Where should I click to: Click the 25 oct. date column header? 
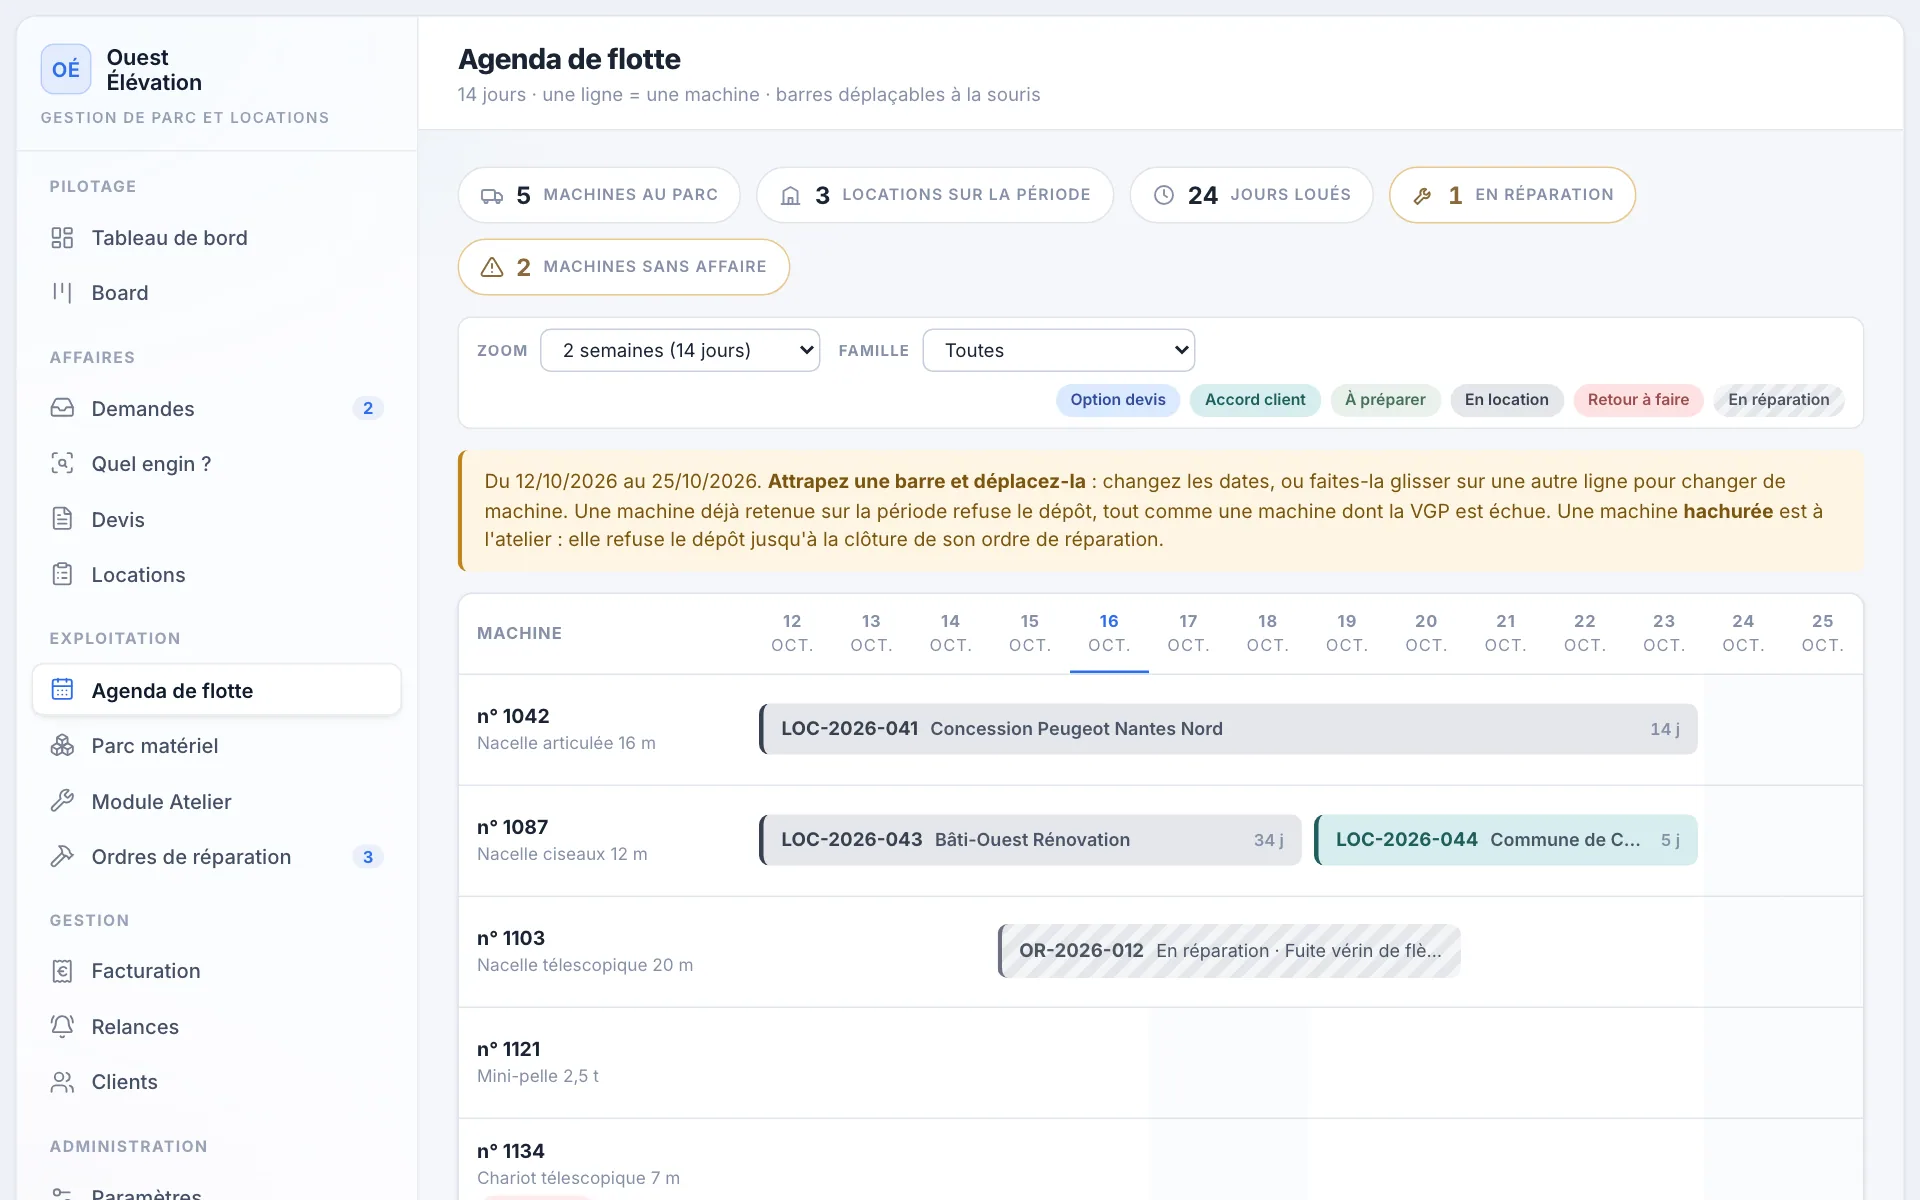tap(1822, 633)
